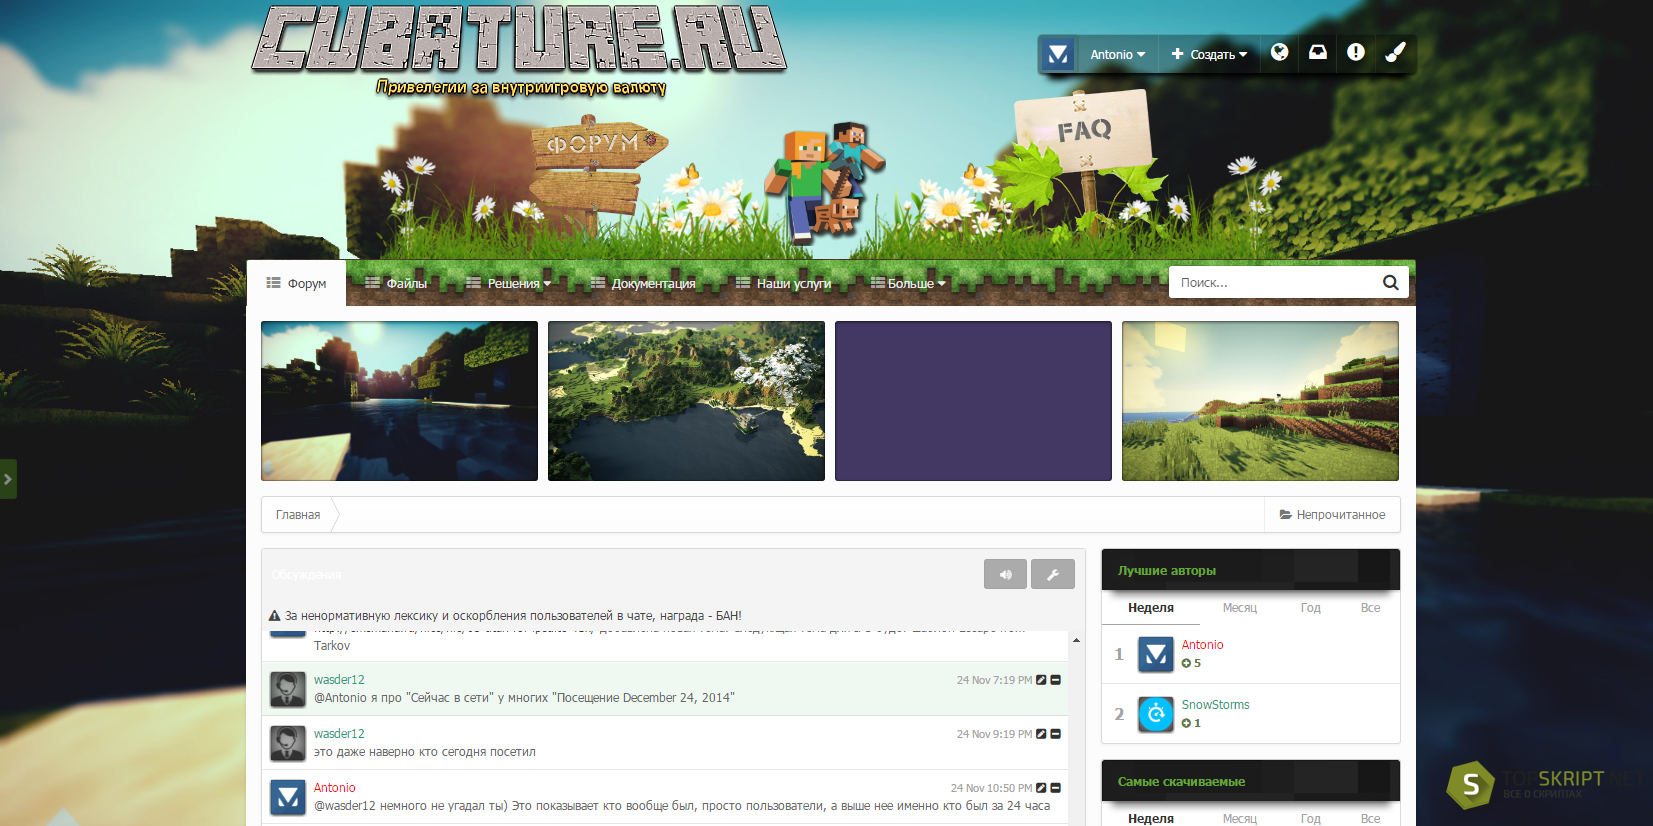Open Antonio profile link in top authors
Screen dimensions: 1653x826
tap(1202, 645)
